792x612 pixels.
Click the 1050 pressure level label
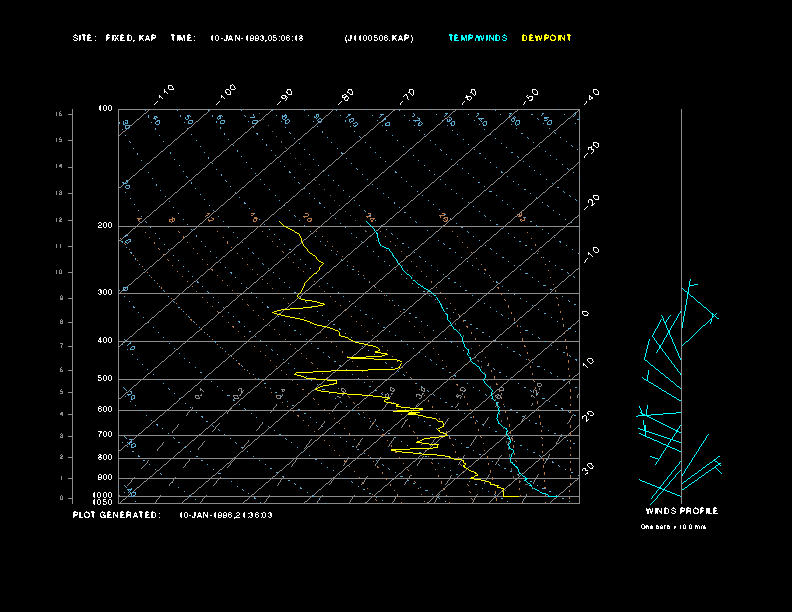pyautogui.click(x=103, y=502)
